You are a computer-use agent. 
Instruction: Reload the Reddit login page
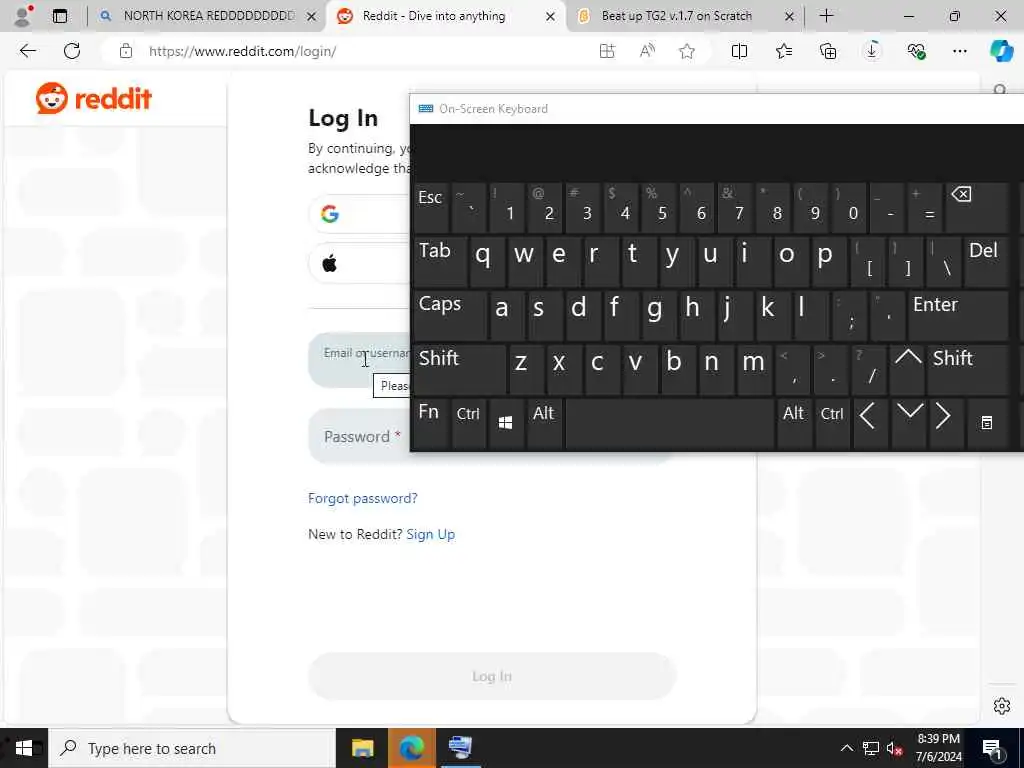coord(72,51)
